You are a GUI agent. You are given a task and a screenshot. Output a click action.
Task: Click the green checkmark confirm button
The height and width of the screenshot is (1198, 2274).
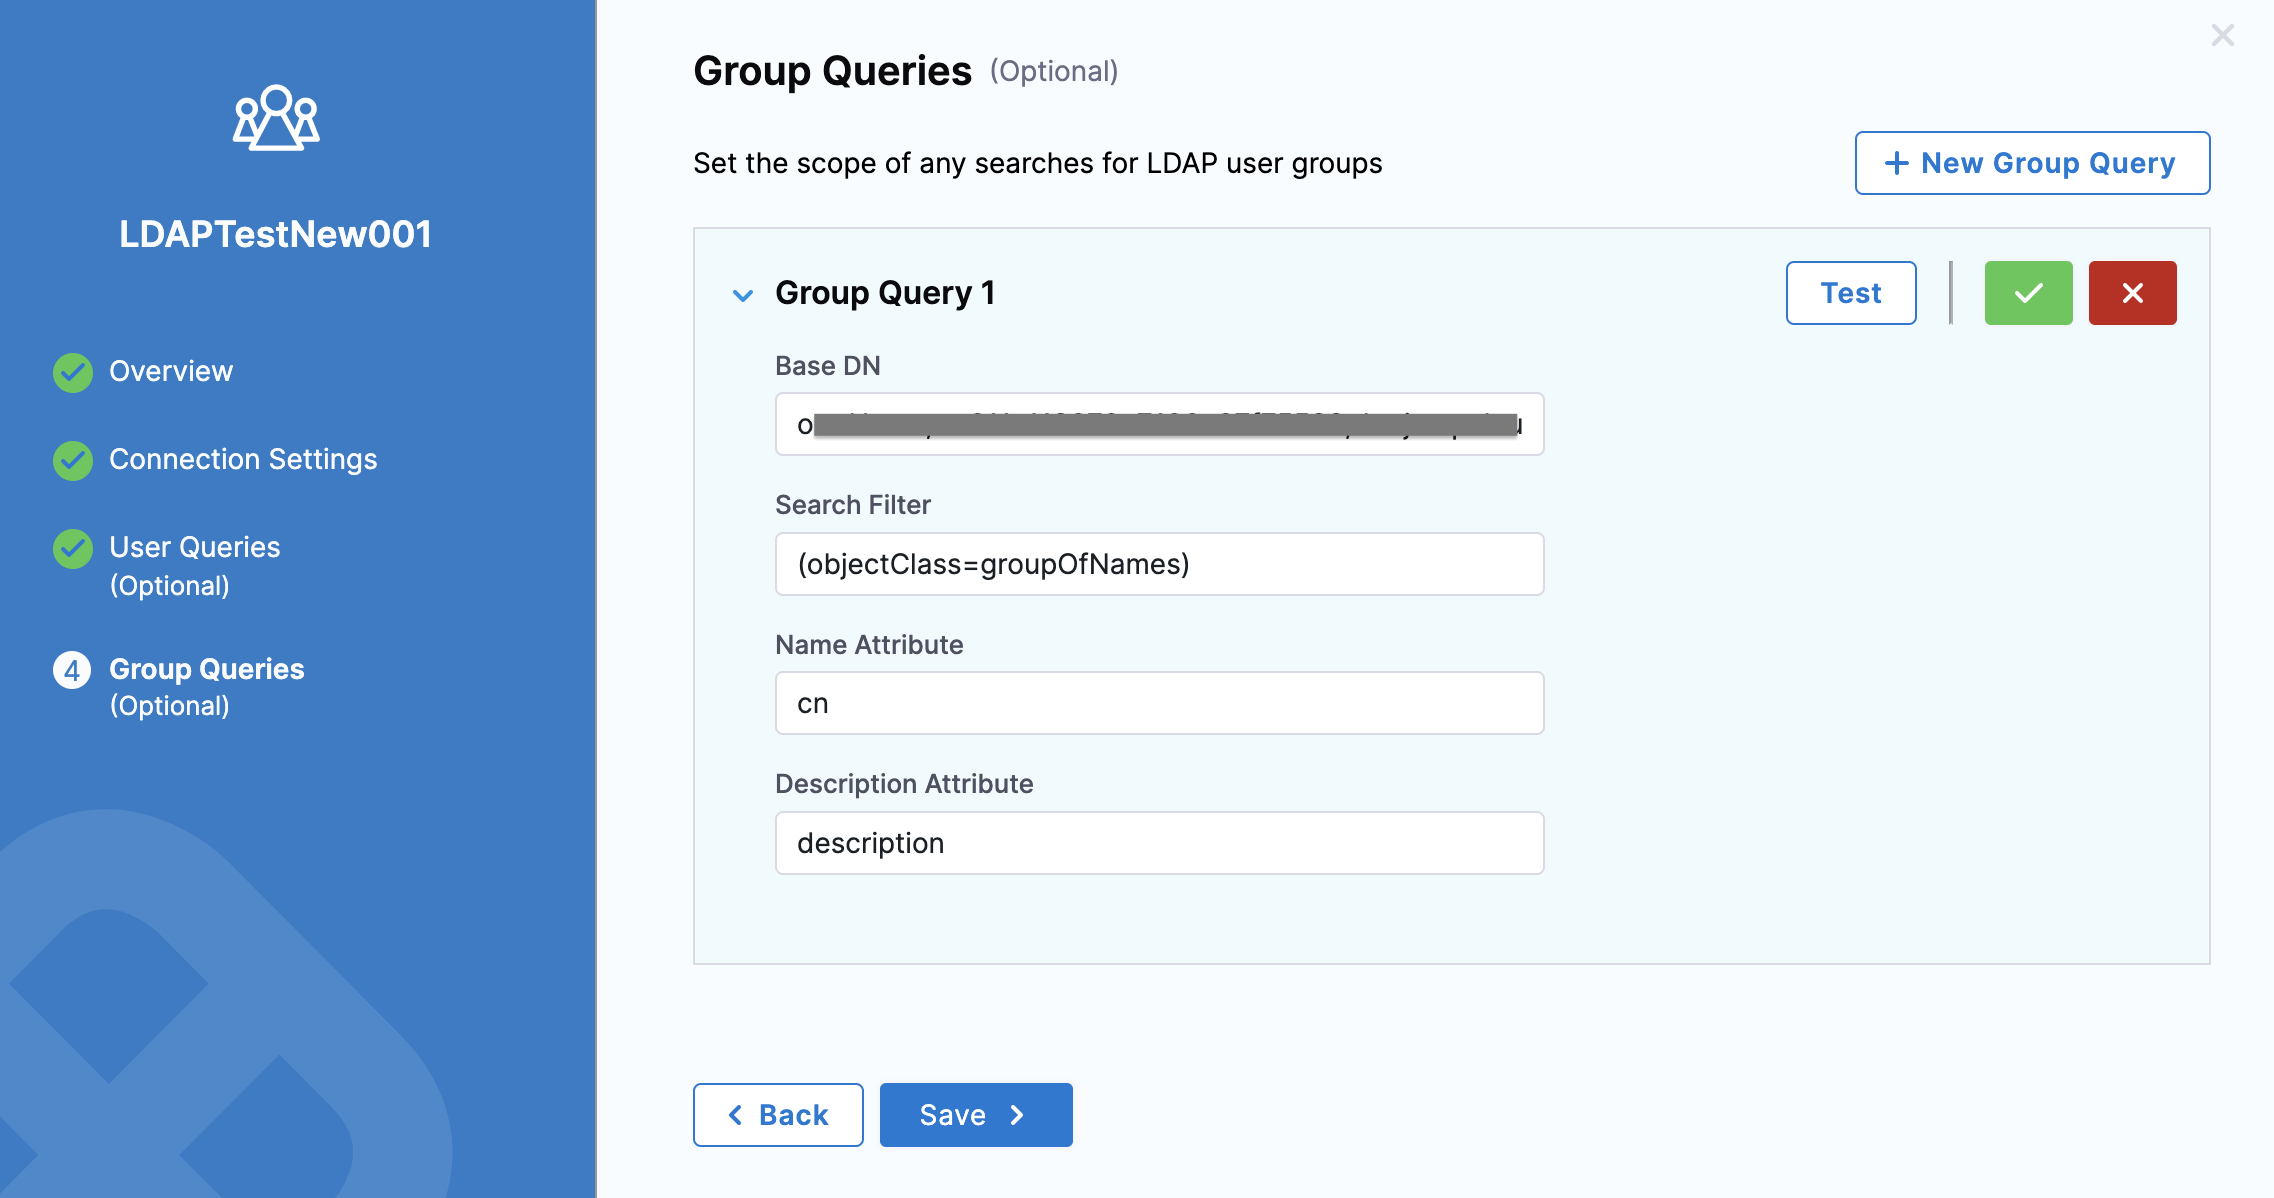pyautogui.click(x=2028, y=293)
